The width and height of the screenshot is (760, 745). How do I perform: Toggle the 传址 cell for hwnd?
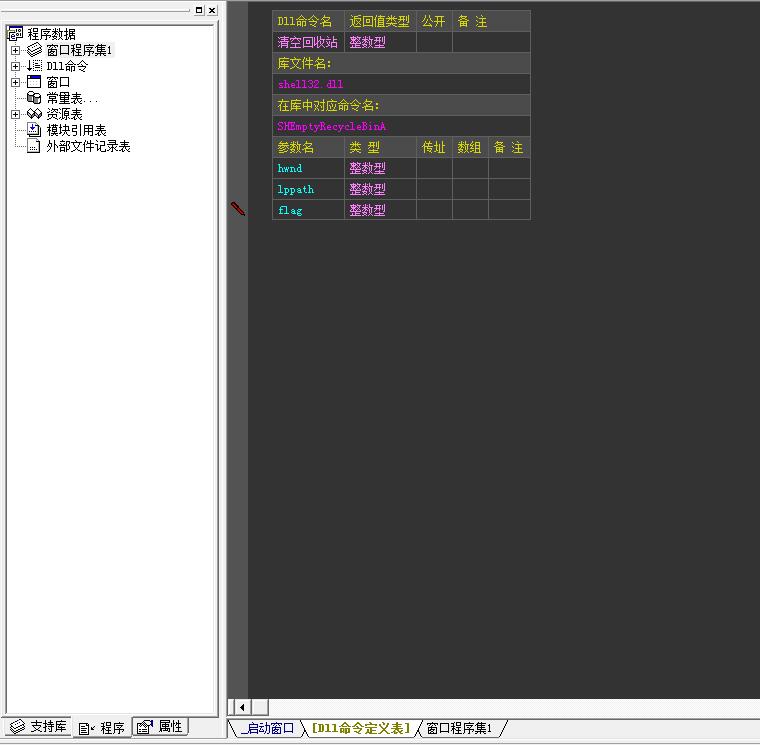tap(434, 169)
